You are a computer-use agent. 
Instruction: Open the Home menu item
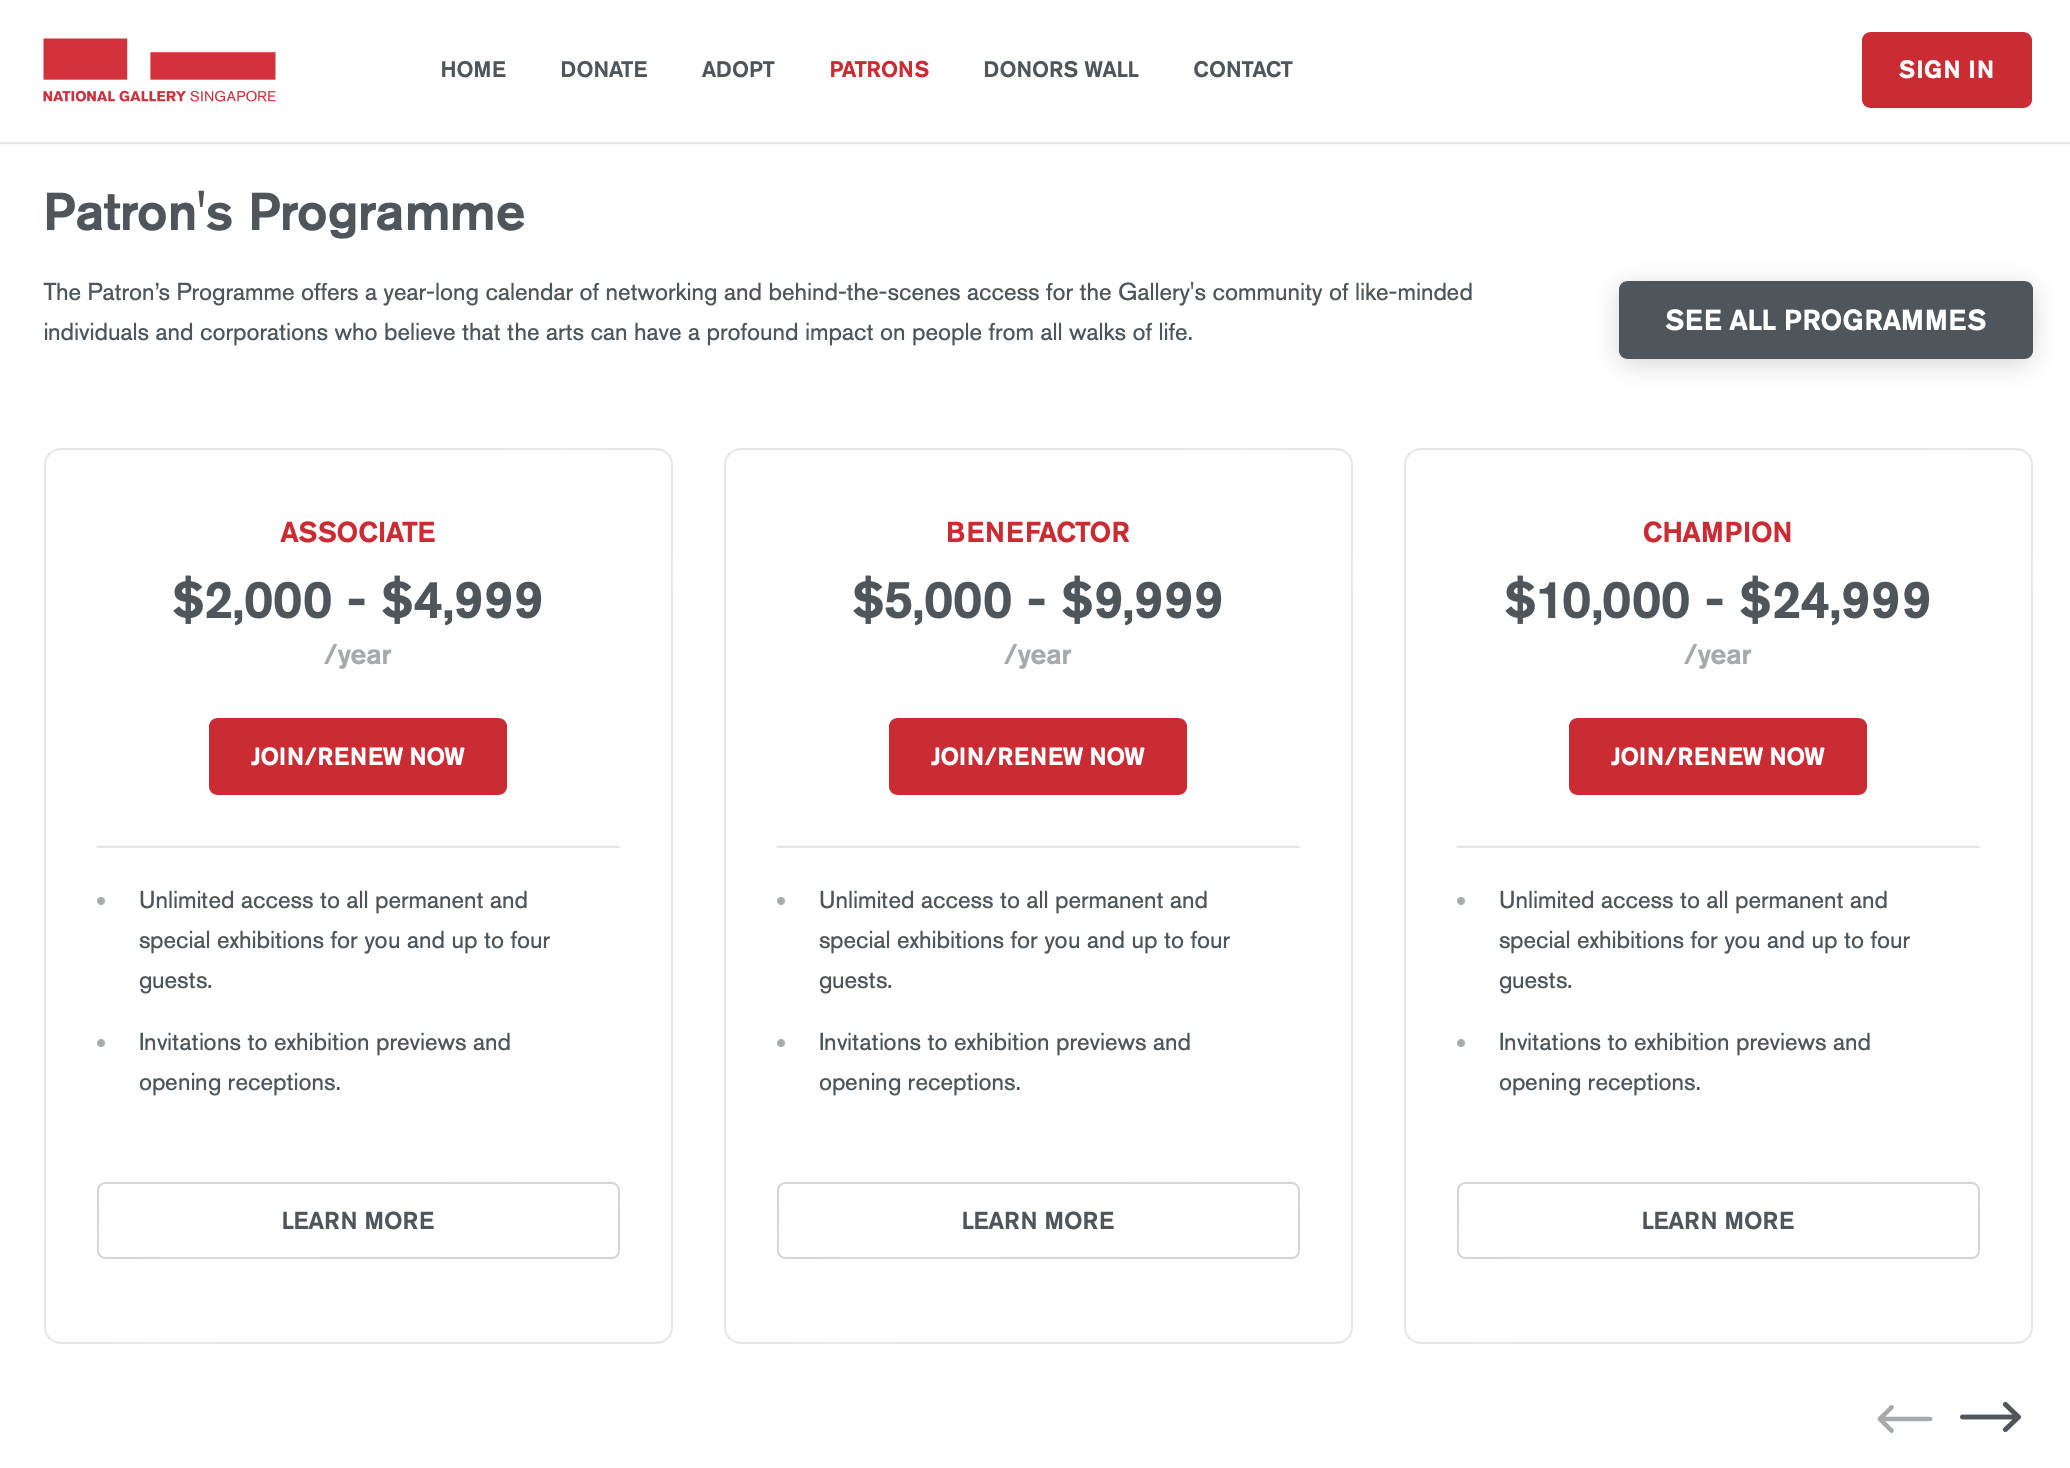[x=473, y=70]
